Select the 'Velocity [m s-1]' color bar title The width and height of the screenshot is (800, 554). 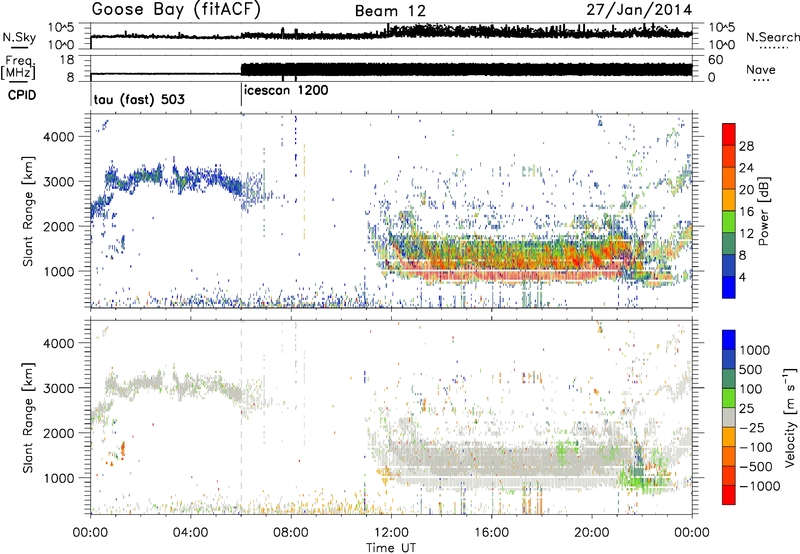coord(790,417)
